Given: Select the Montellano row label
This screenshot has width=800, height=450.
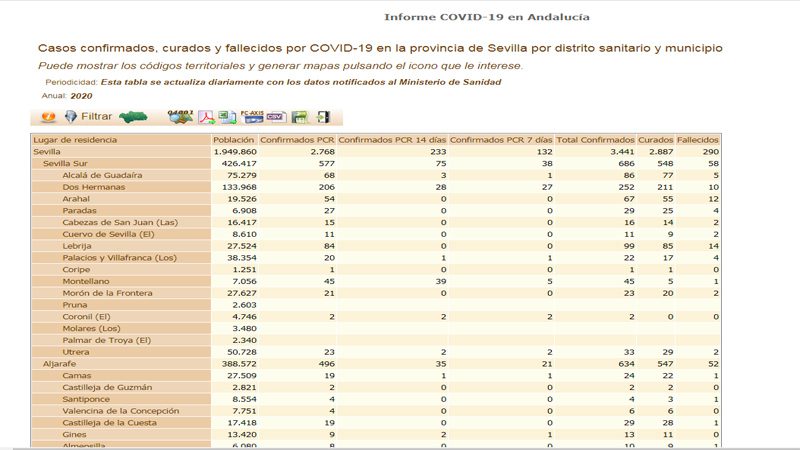Looking at the screenshot, I should (x=86, y=281).
